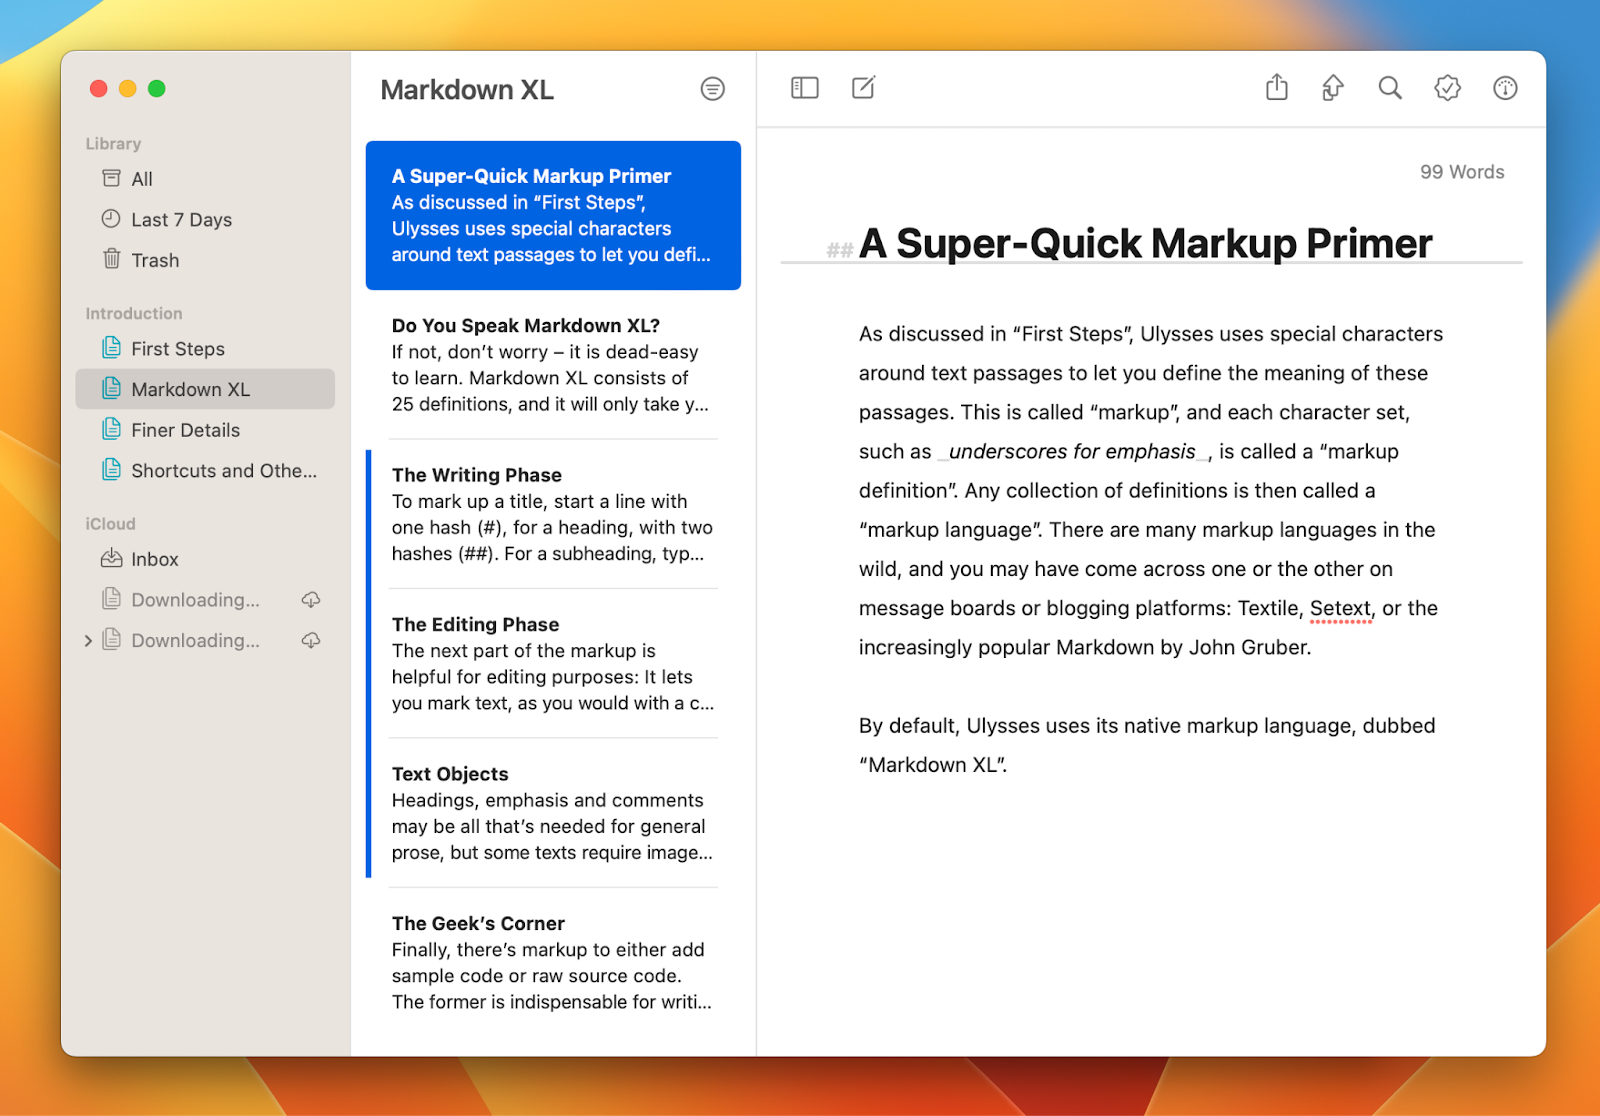
Task: Click the Last 7 Days clock icon
Action: [x=111, y=219]
